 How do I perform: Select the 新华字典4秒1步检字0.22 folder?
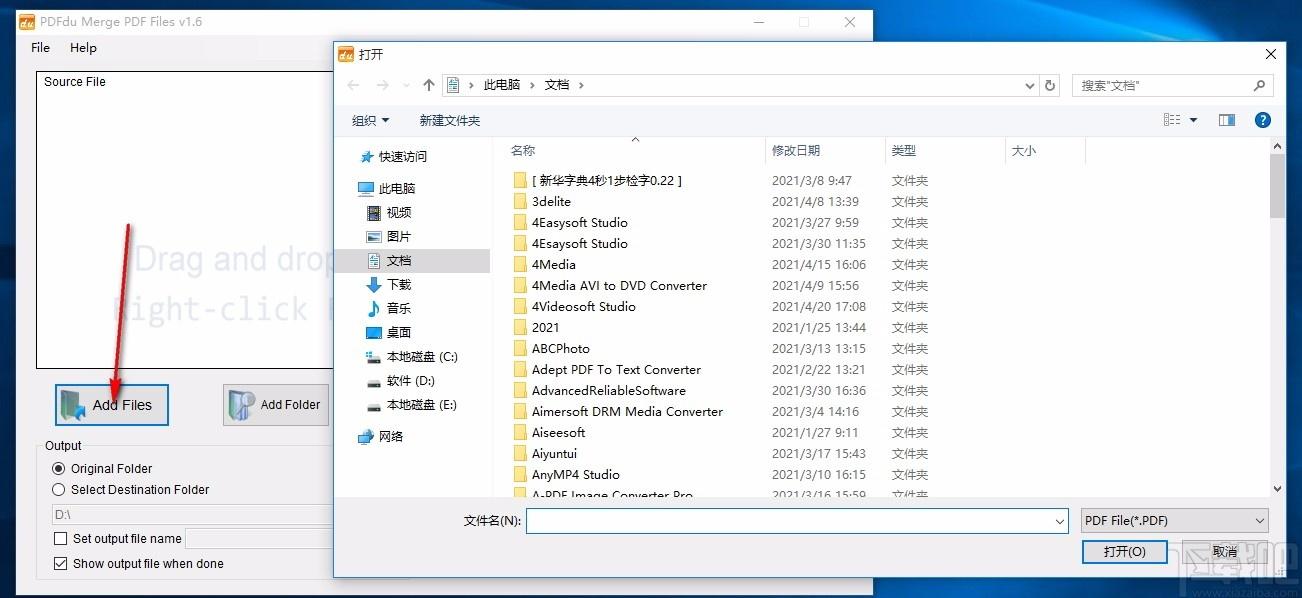tap(606, 180)
